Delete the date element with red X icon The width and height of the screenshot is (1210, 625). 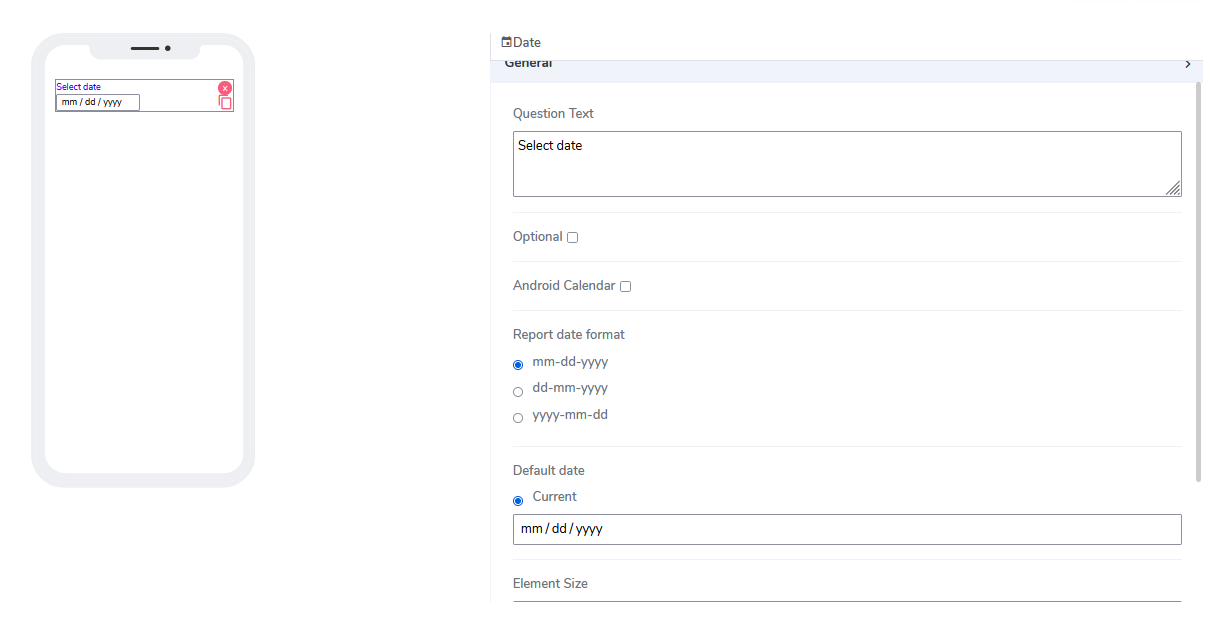[225, 88]
